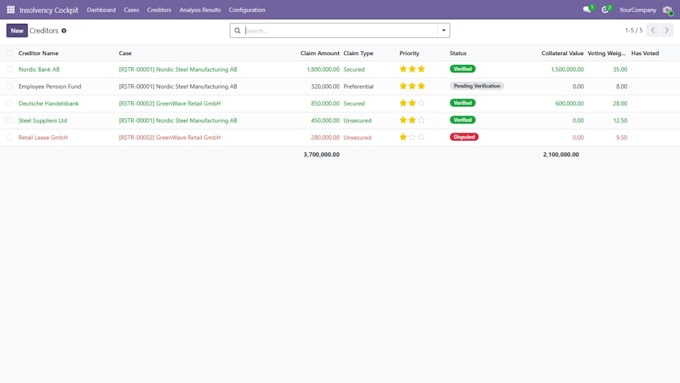Image resolution: width=680 pixels, height=383 pixels.
Task: Sort by Has Voted column header
Action: pyautogui.click(x=645, y=53)
